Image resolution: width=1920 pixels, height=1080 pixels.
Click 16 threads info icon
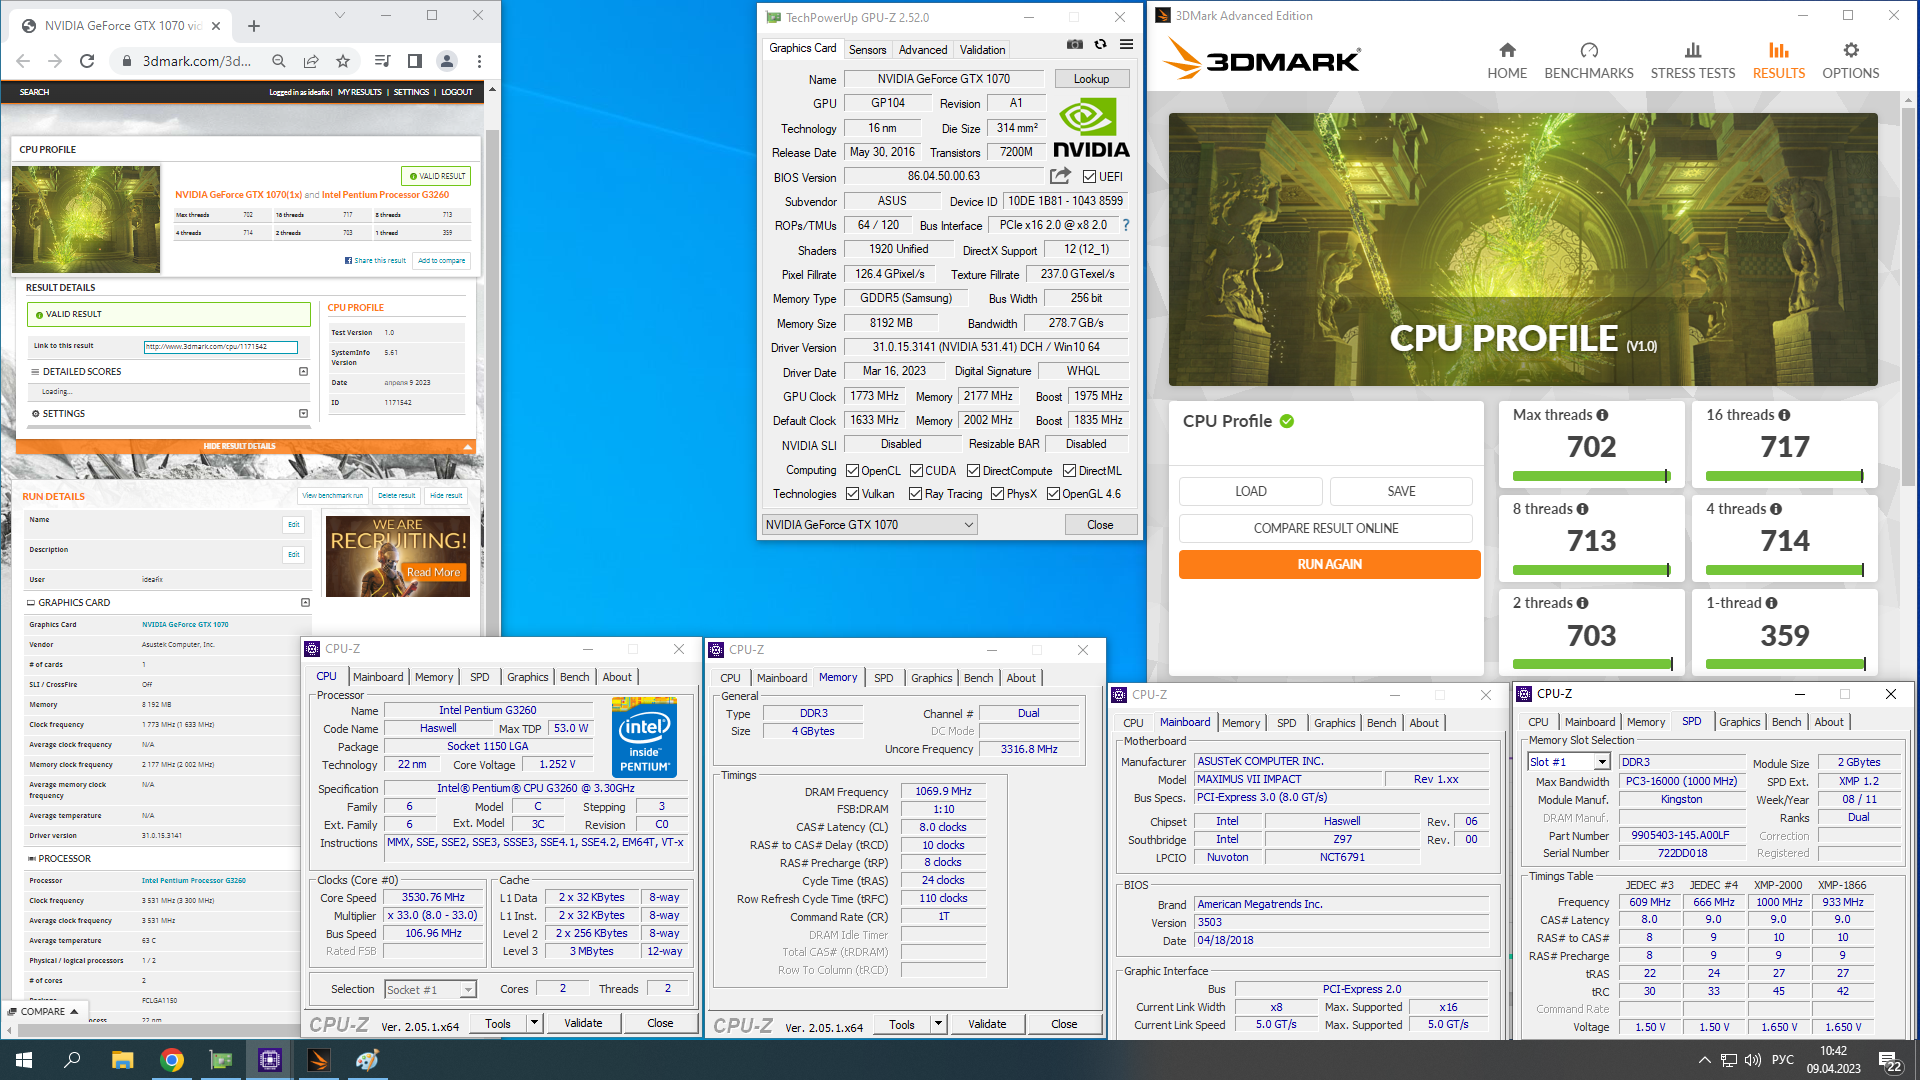[1784, 415]
